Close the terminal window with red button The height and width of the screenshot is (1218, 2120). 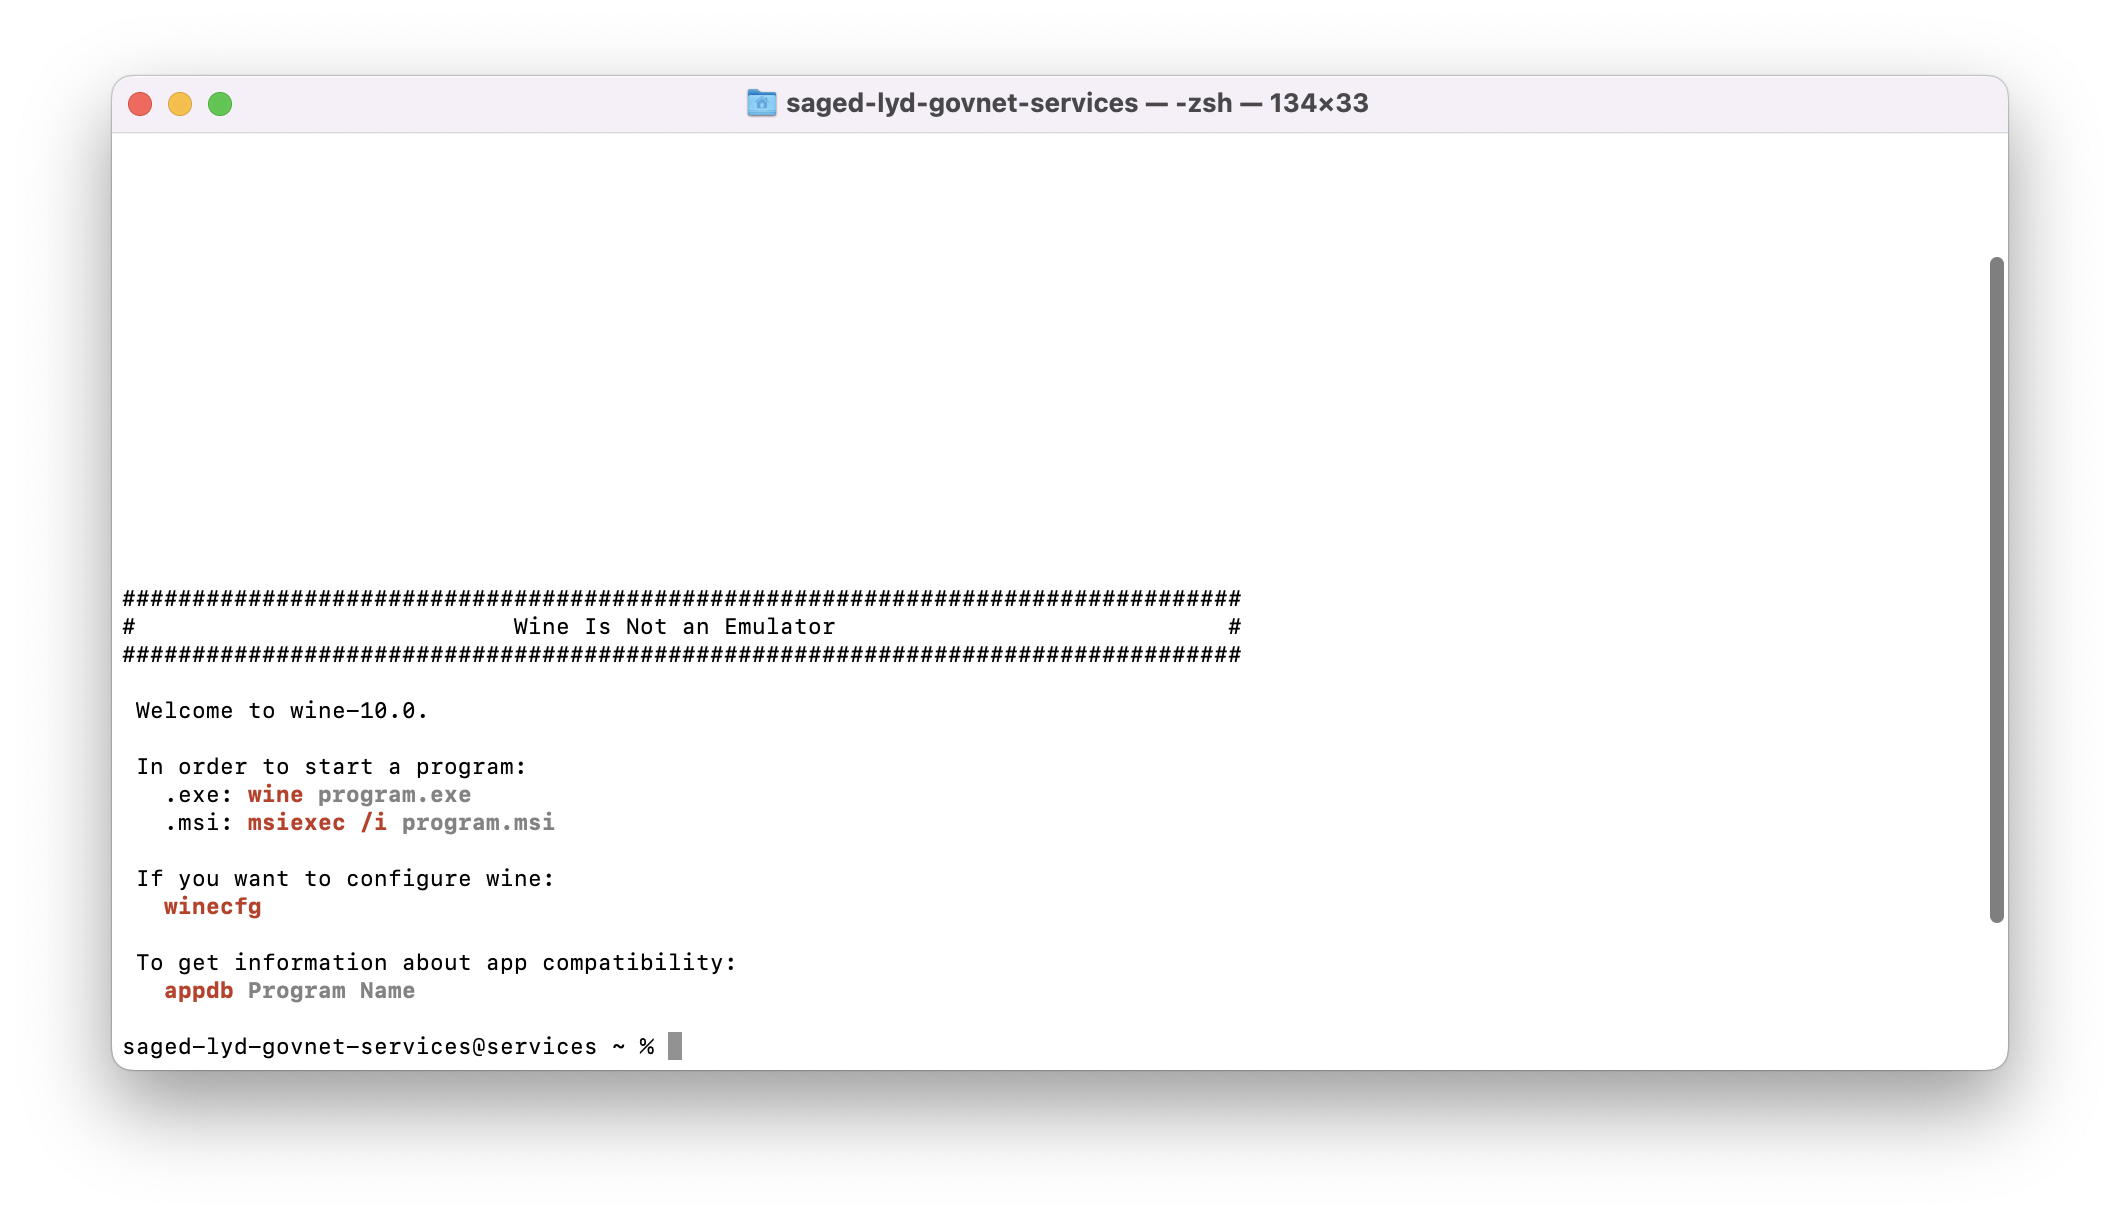coord(140,104)
